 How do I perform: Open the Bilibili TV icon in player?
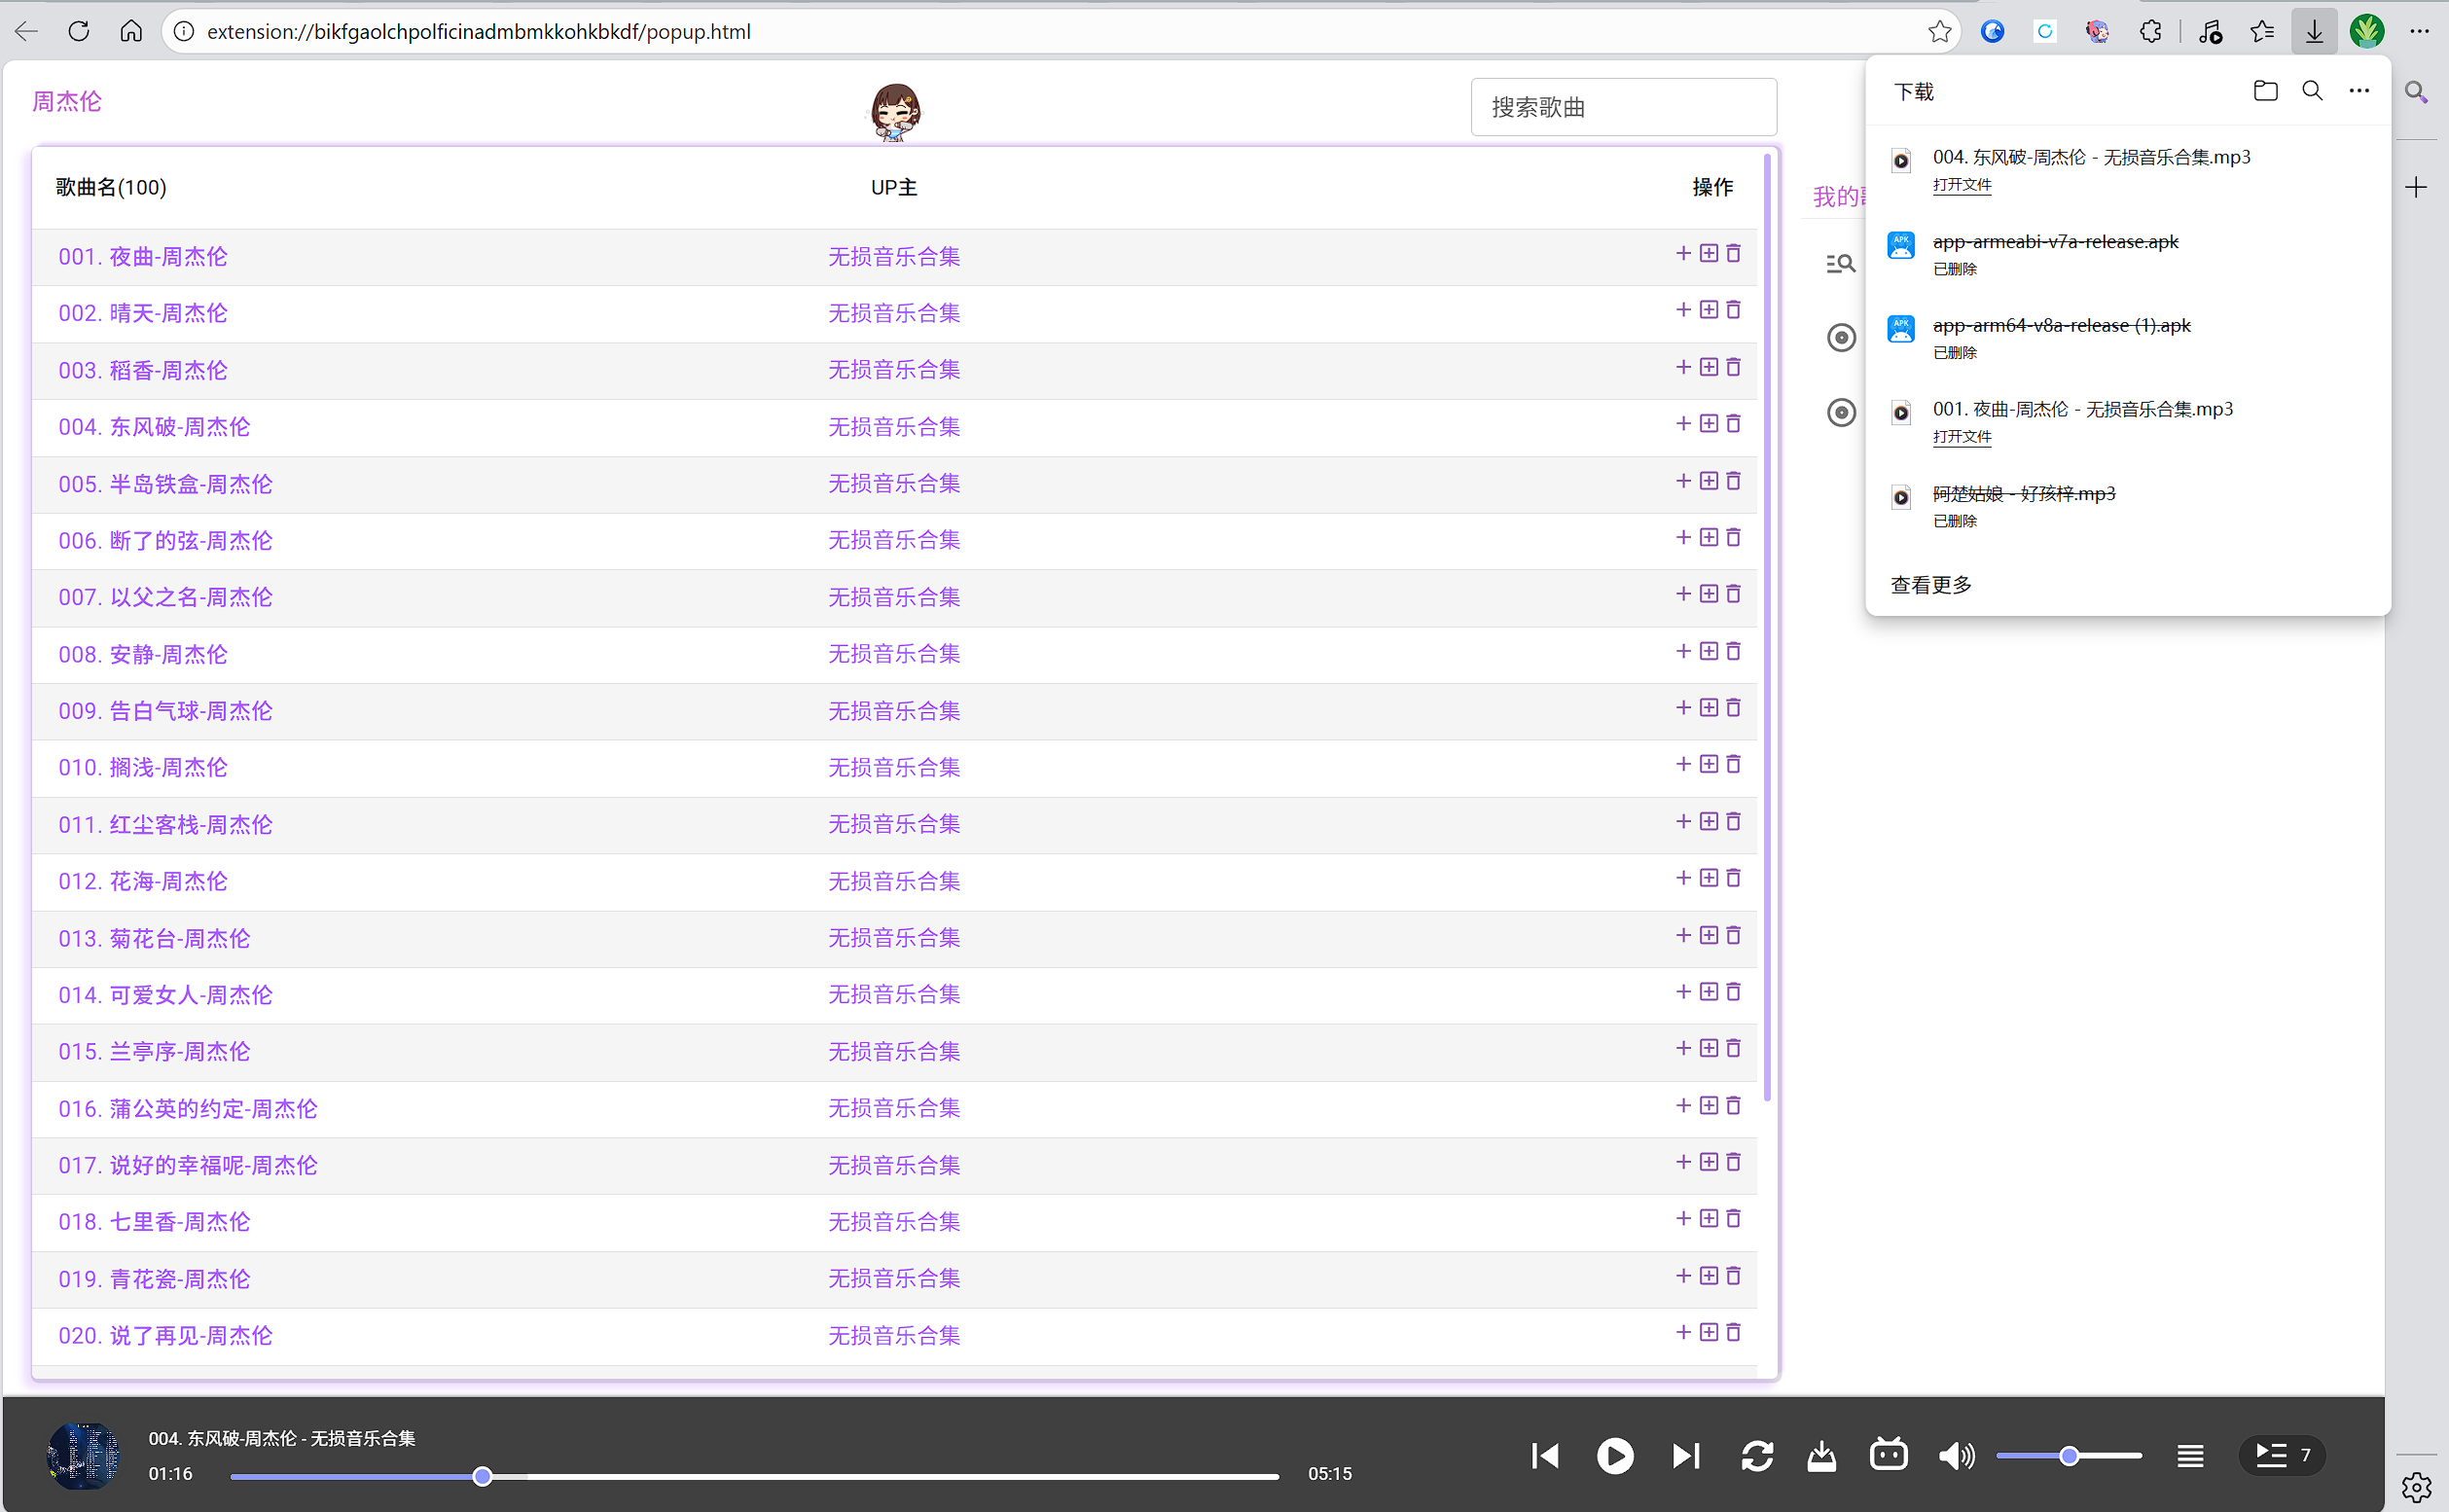coord(1888,1454)
